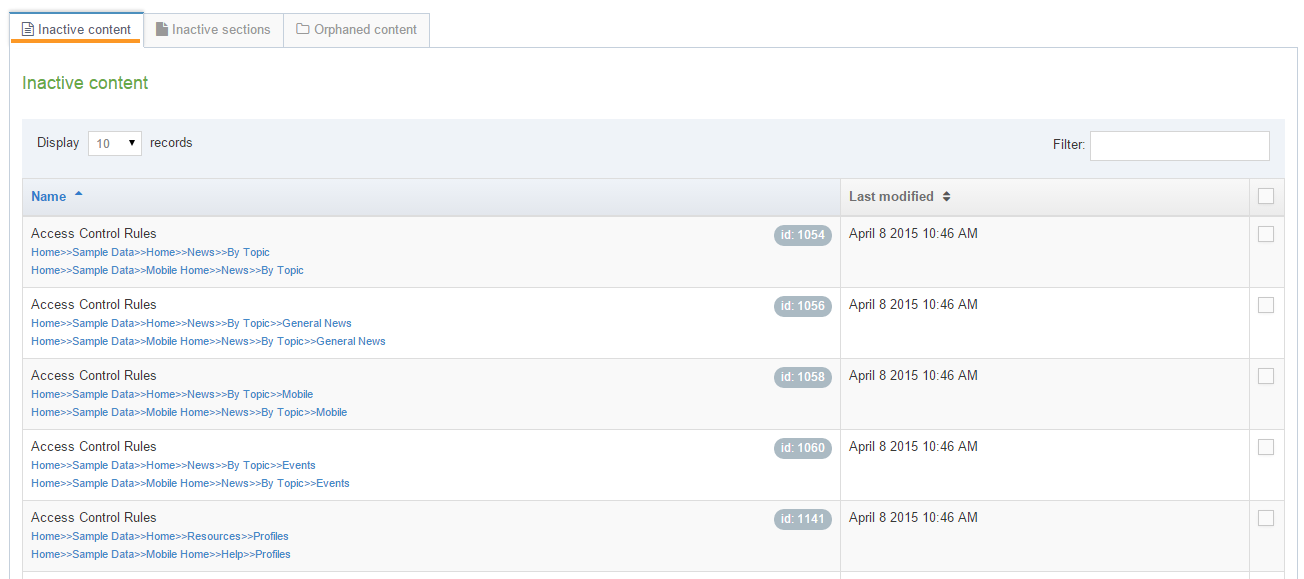Click the document icon on Inactive content tab
1304x579 pixels.
pos(28,30)
